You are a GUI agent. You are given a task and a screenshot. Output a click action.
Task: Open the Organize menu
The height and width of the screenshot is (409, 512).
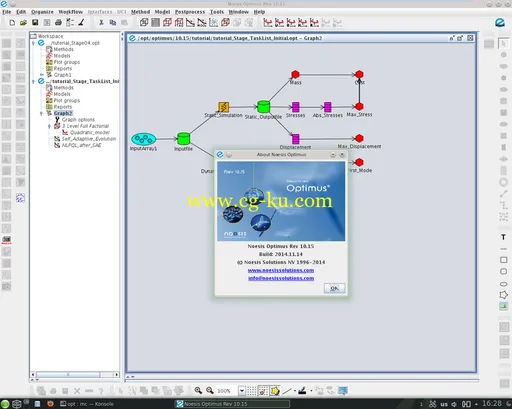(42, 12)
